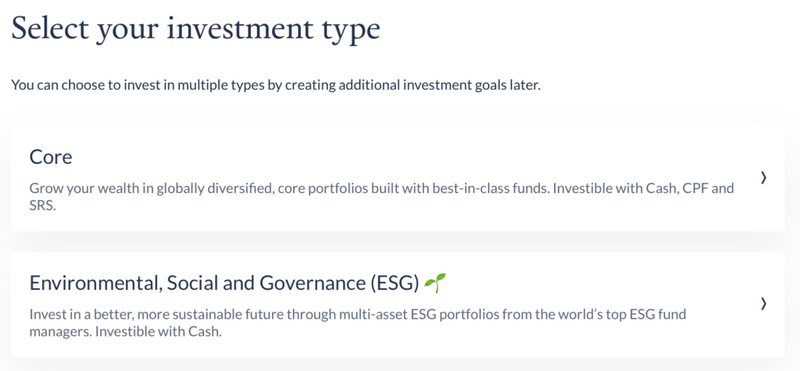Viewport: 800px width, 371px height.
Task: Click the "Core" card title
Action: tap(51, 157)
